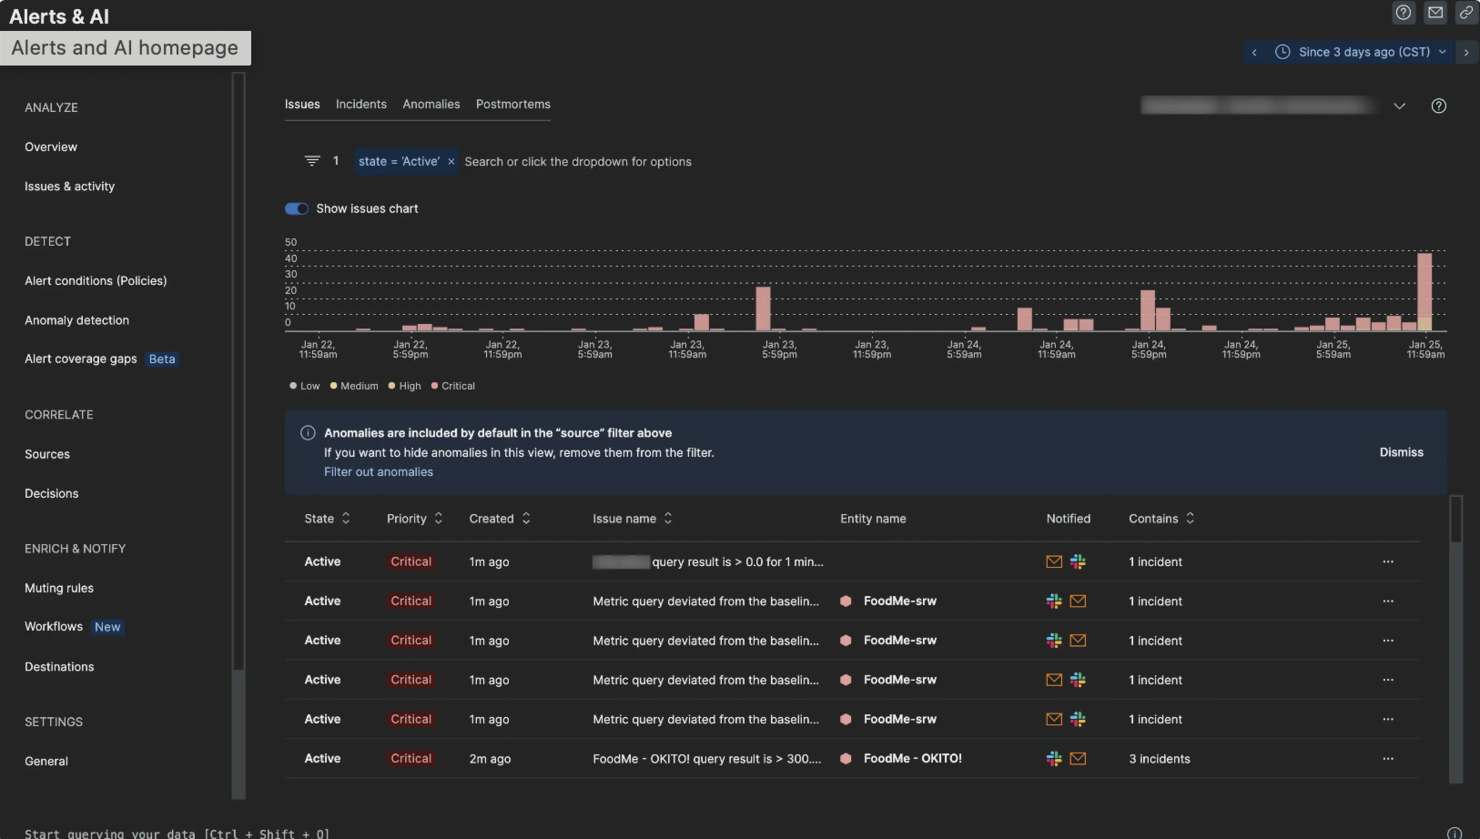This screenshot has width=1480, height=839.
Task: Click the clock icon in the time picker
Action: (x=1283, y=51)
